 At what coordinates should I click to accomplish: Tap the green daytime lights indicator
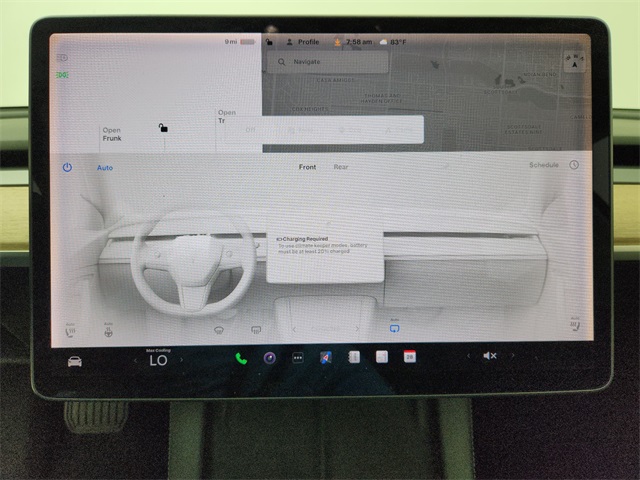coord(62,75)
